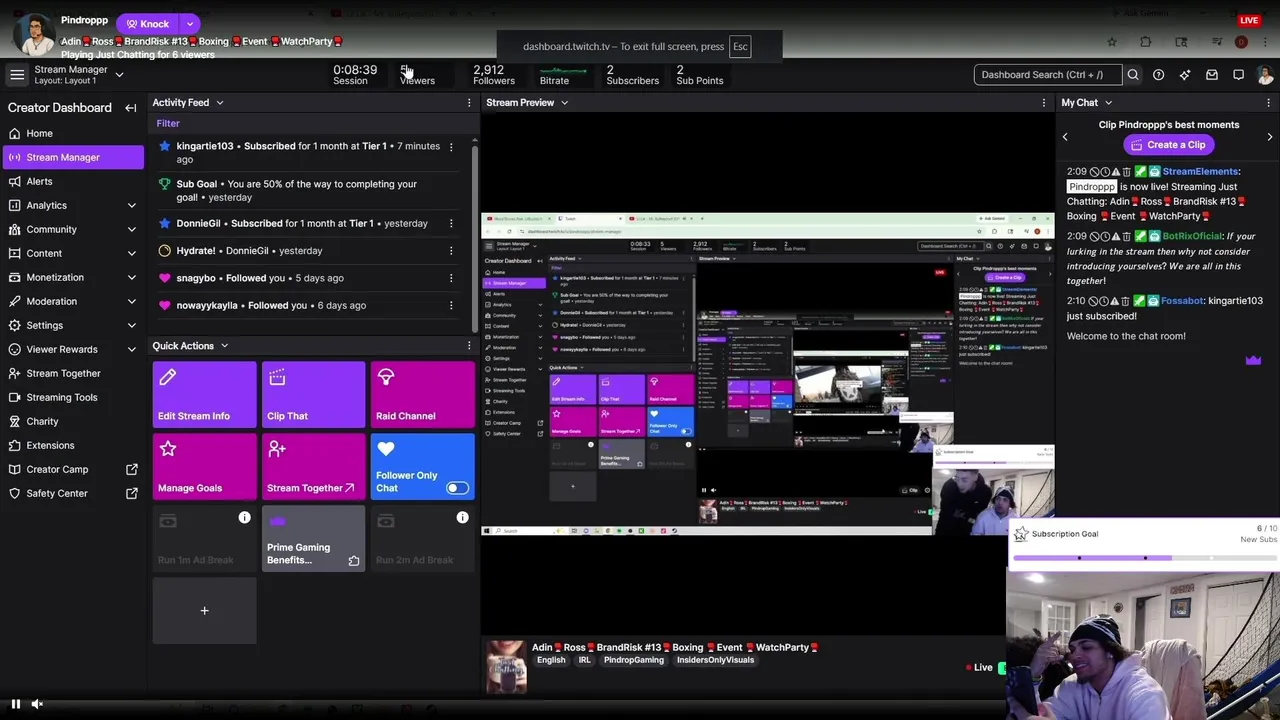Open My Chat options menu
The width and height of the screenshot is (1280, 720).
tap(1269, 103)
